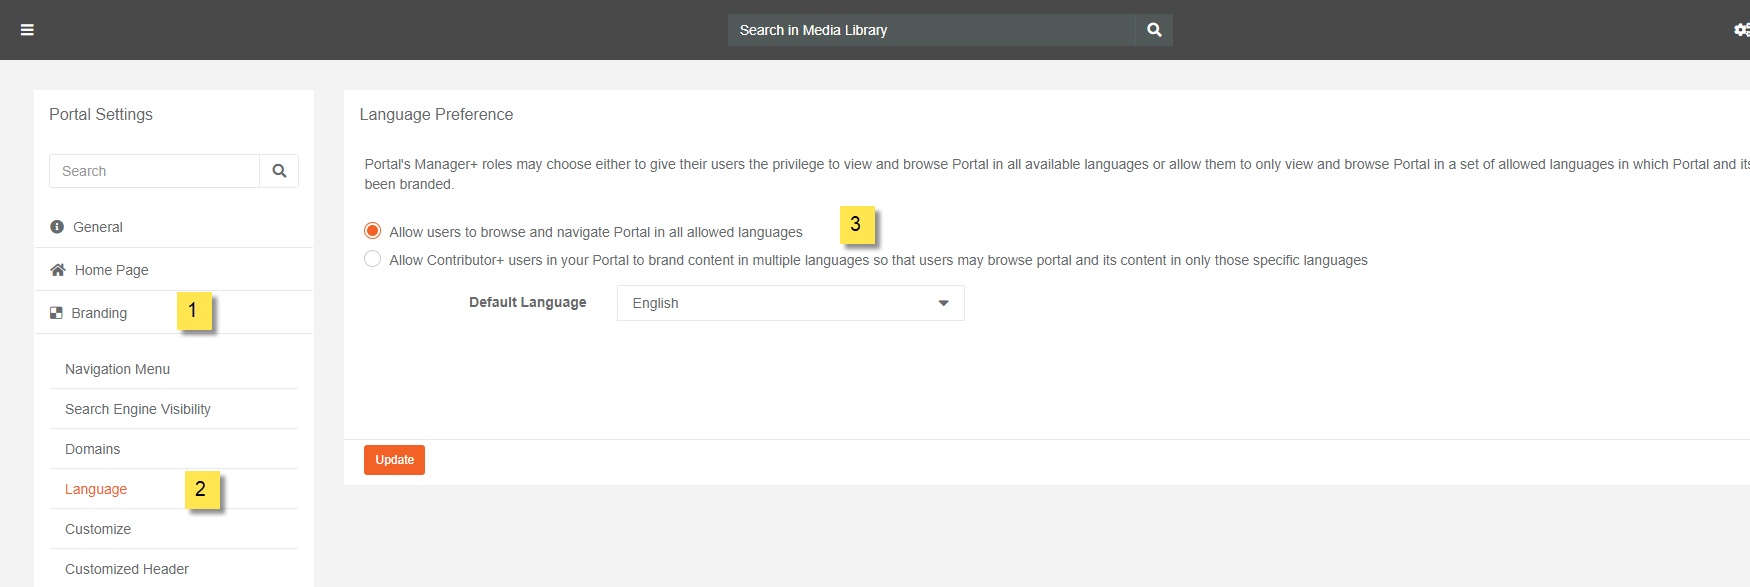Go to Domains settings
The height and width of the screenshot is (587, 1750).
92,449
